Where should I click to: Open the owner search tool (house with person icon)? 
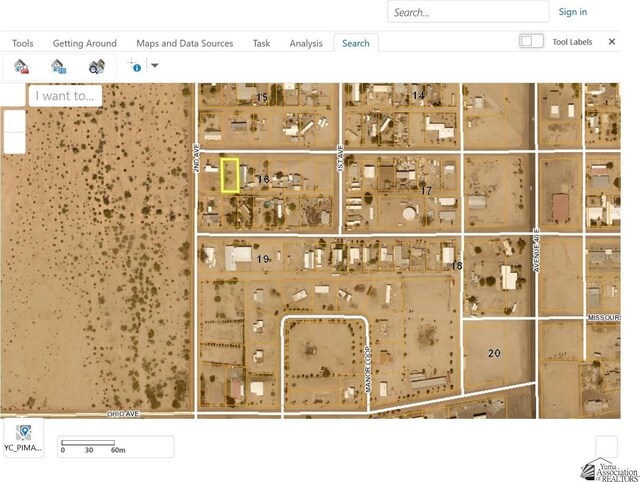21,66
